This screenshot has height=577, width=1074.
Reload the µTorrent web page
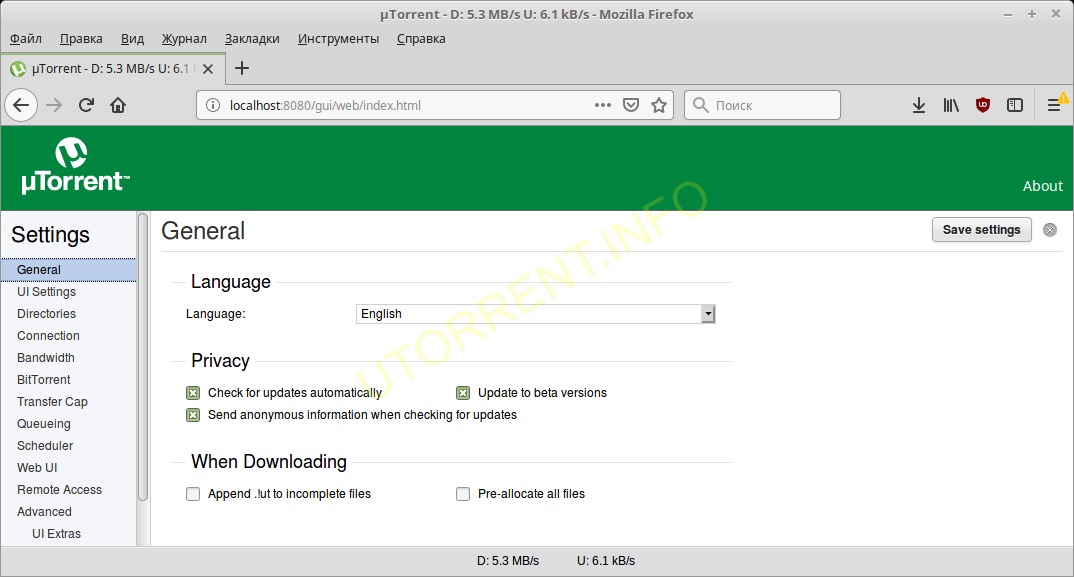[86, 105]
